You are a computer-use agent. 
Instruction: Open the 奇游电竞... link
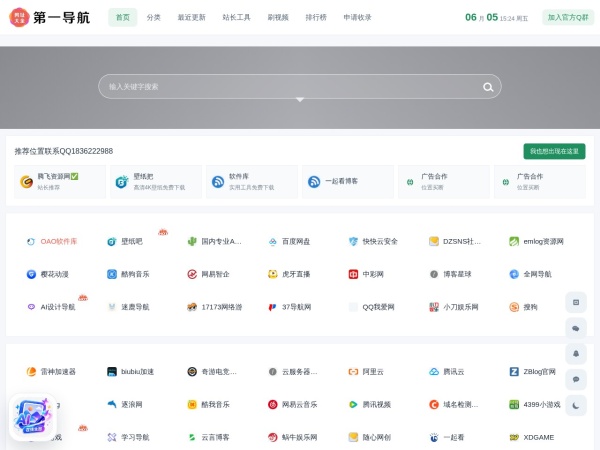pyautogui.click(x=219, y=372)
